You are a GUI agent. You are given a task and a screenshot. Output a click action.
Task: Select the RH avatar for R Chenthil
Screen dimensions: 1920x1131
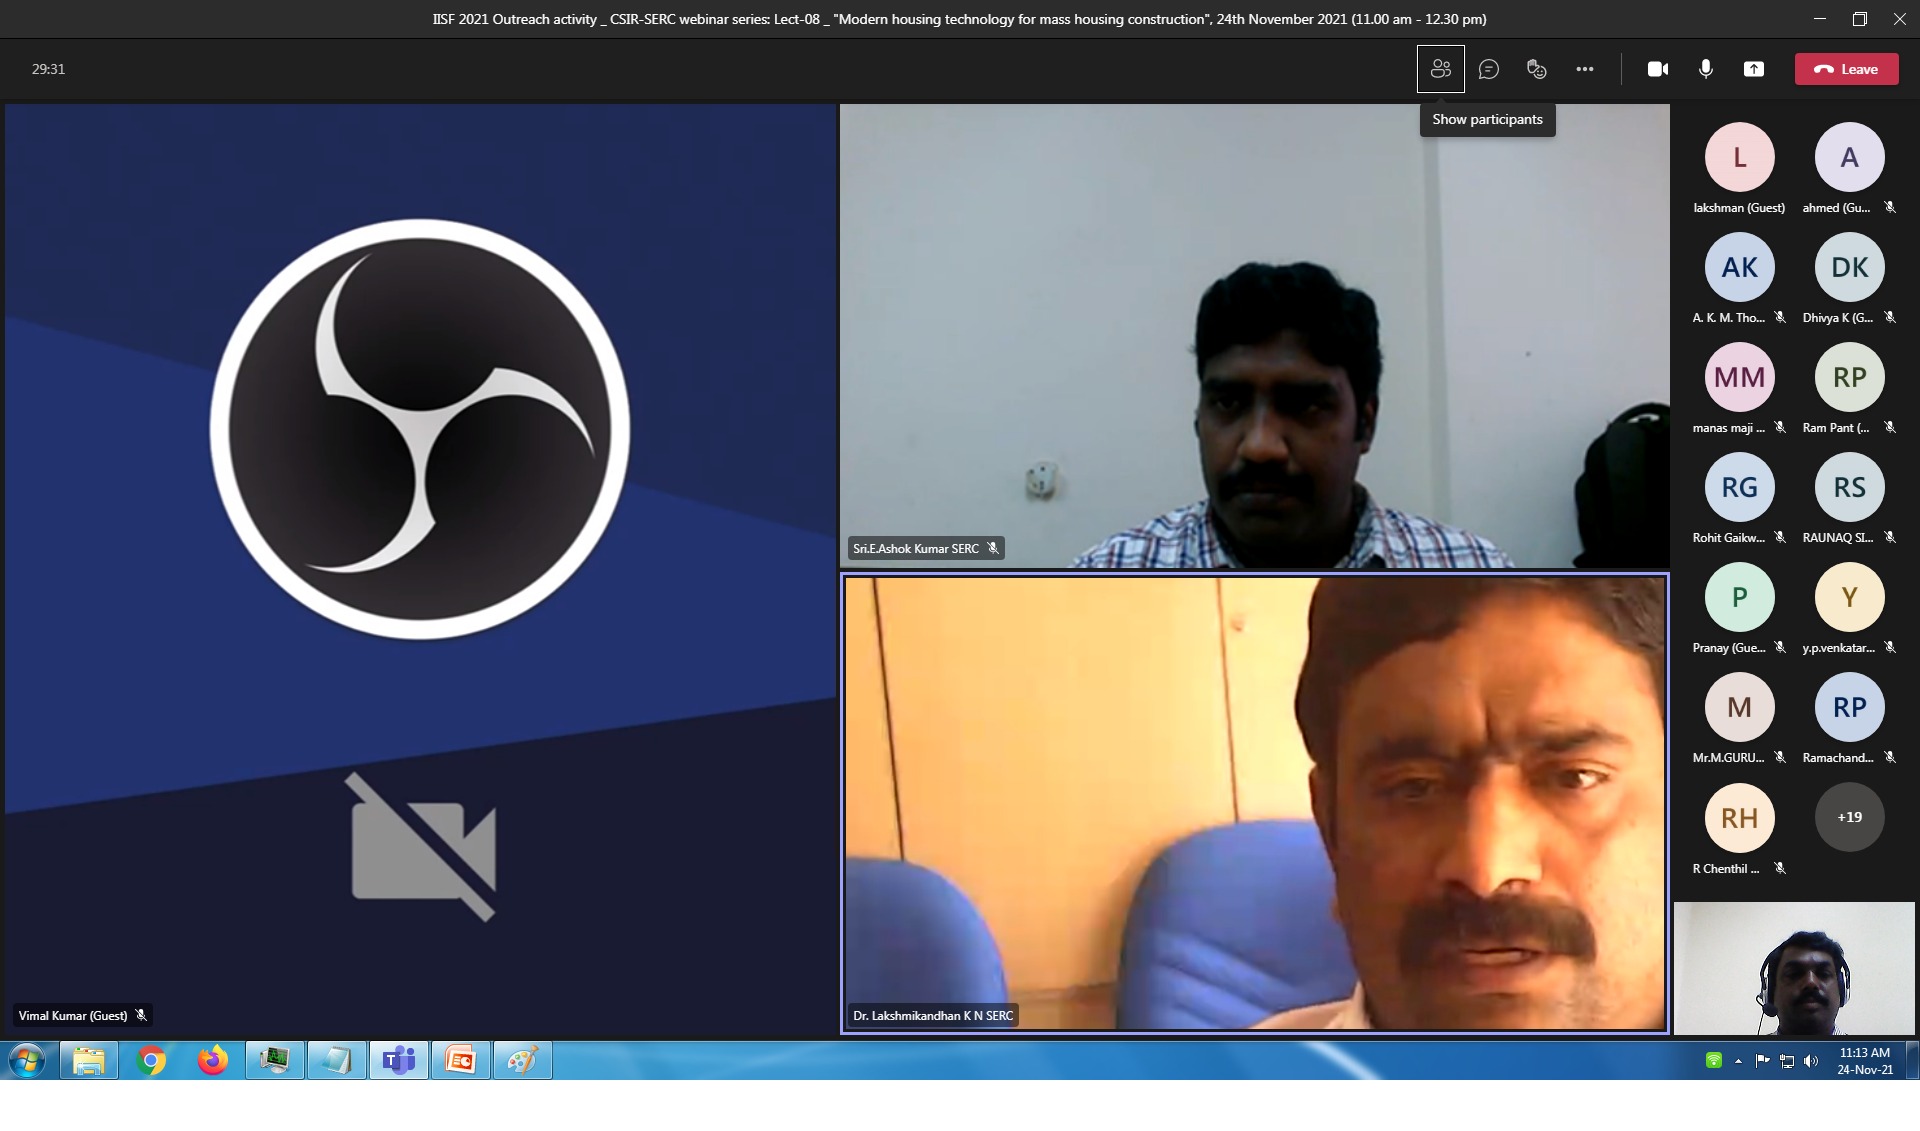[x=1739, y=817]
